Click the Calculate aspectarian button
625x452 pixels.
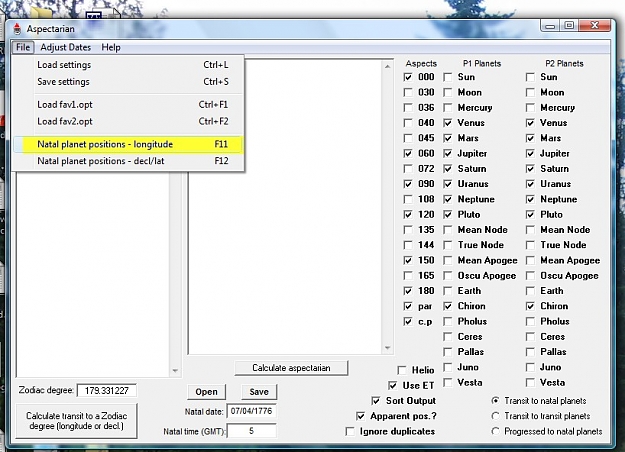pos(291,368)
